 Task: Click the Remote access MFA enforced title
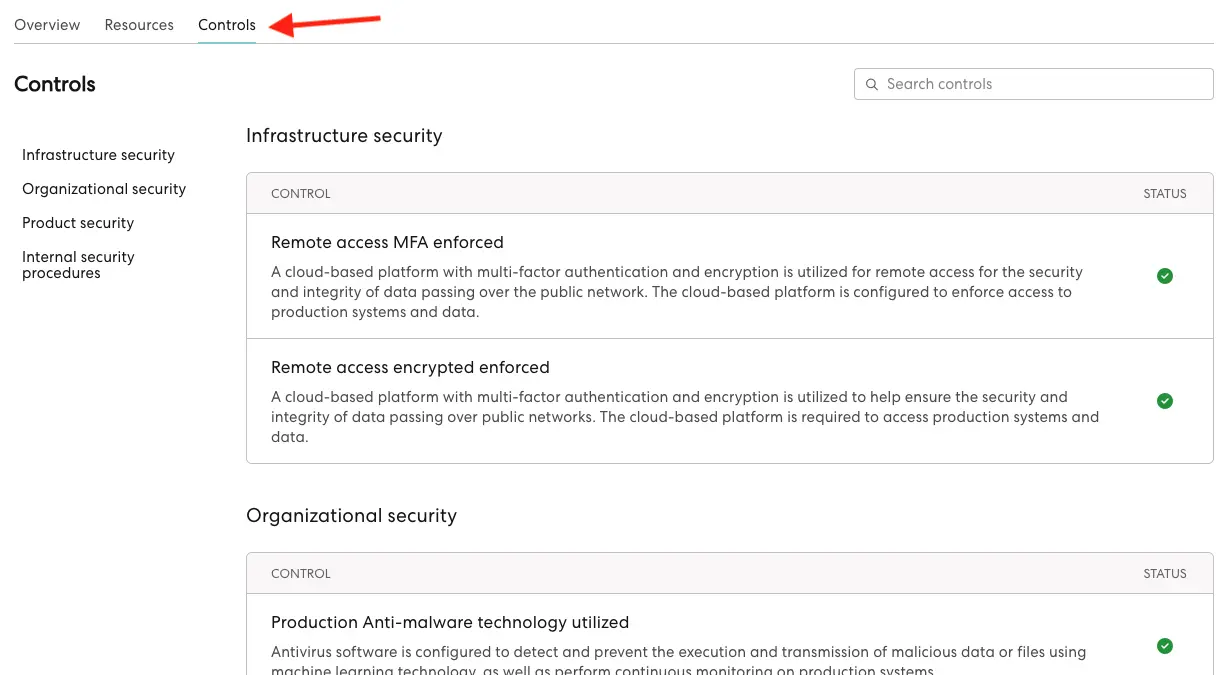click(x=387, y=242)
